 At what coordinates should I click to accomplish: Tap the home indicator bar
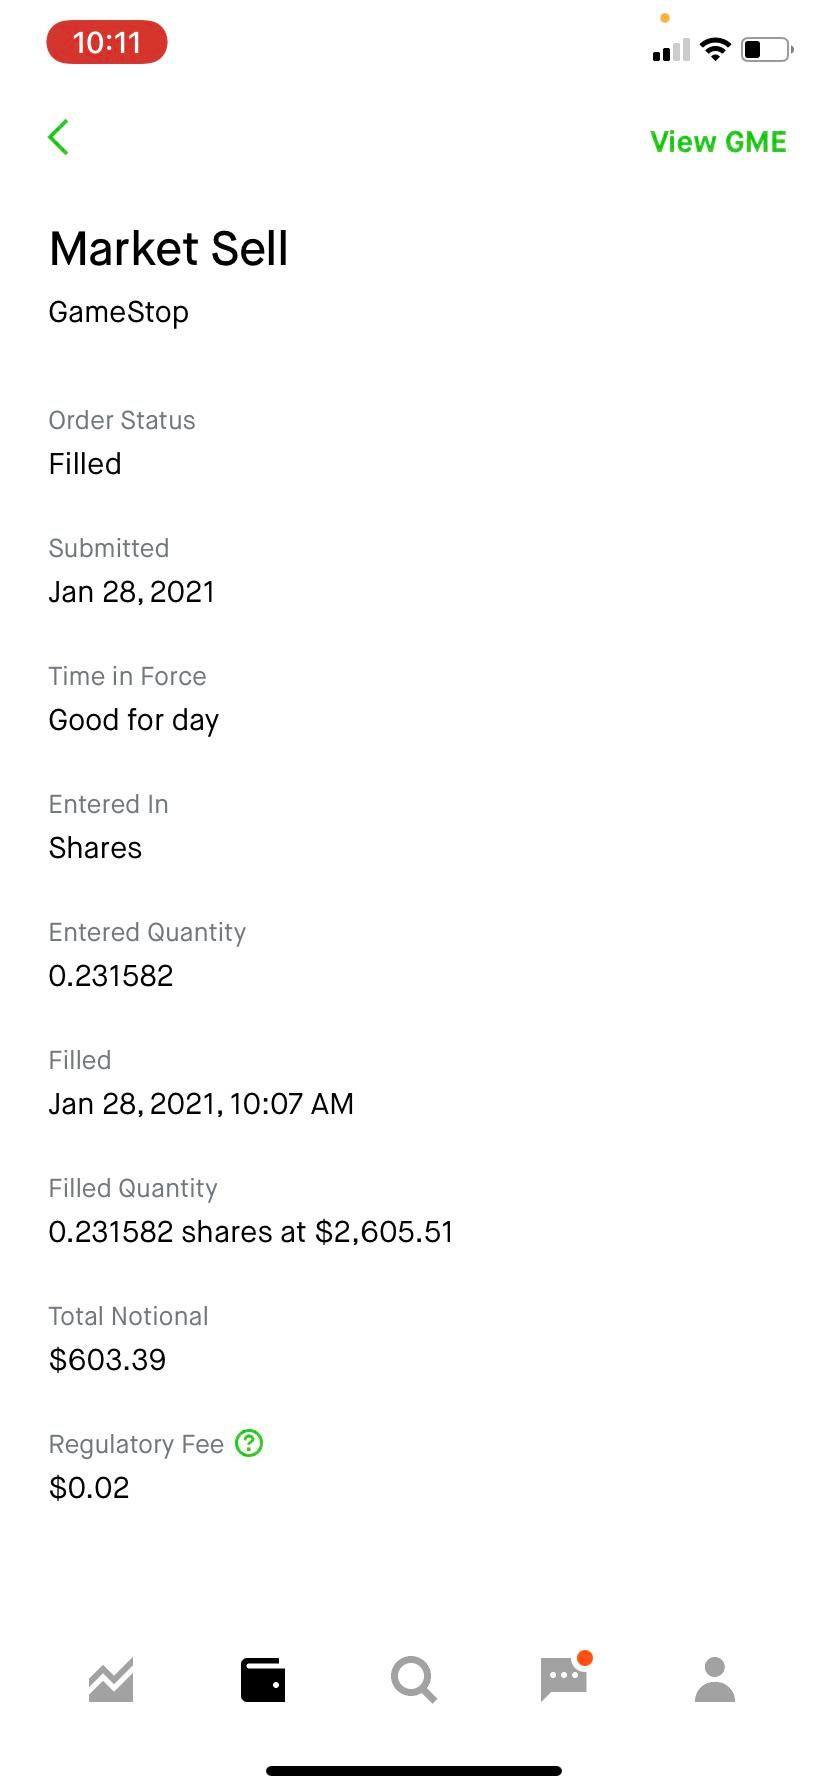click(414, 1770)
